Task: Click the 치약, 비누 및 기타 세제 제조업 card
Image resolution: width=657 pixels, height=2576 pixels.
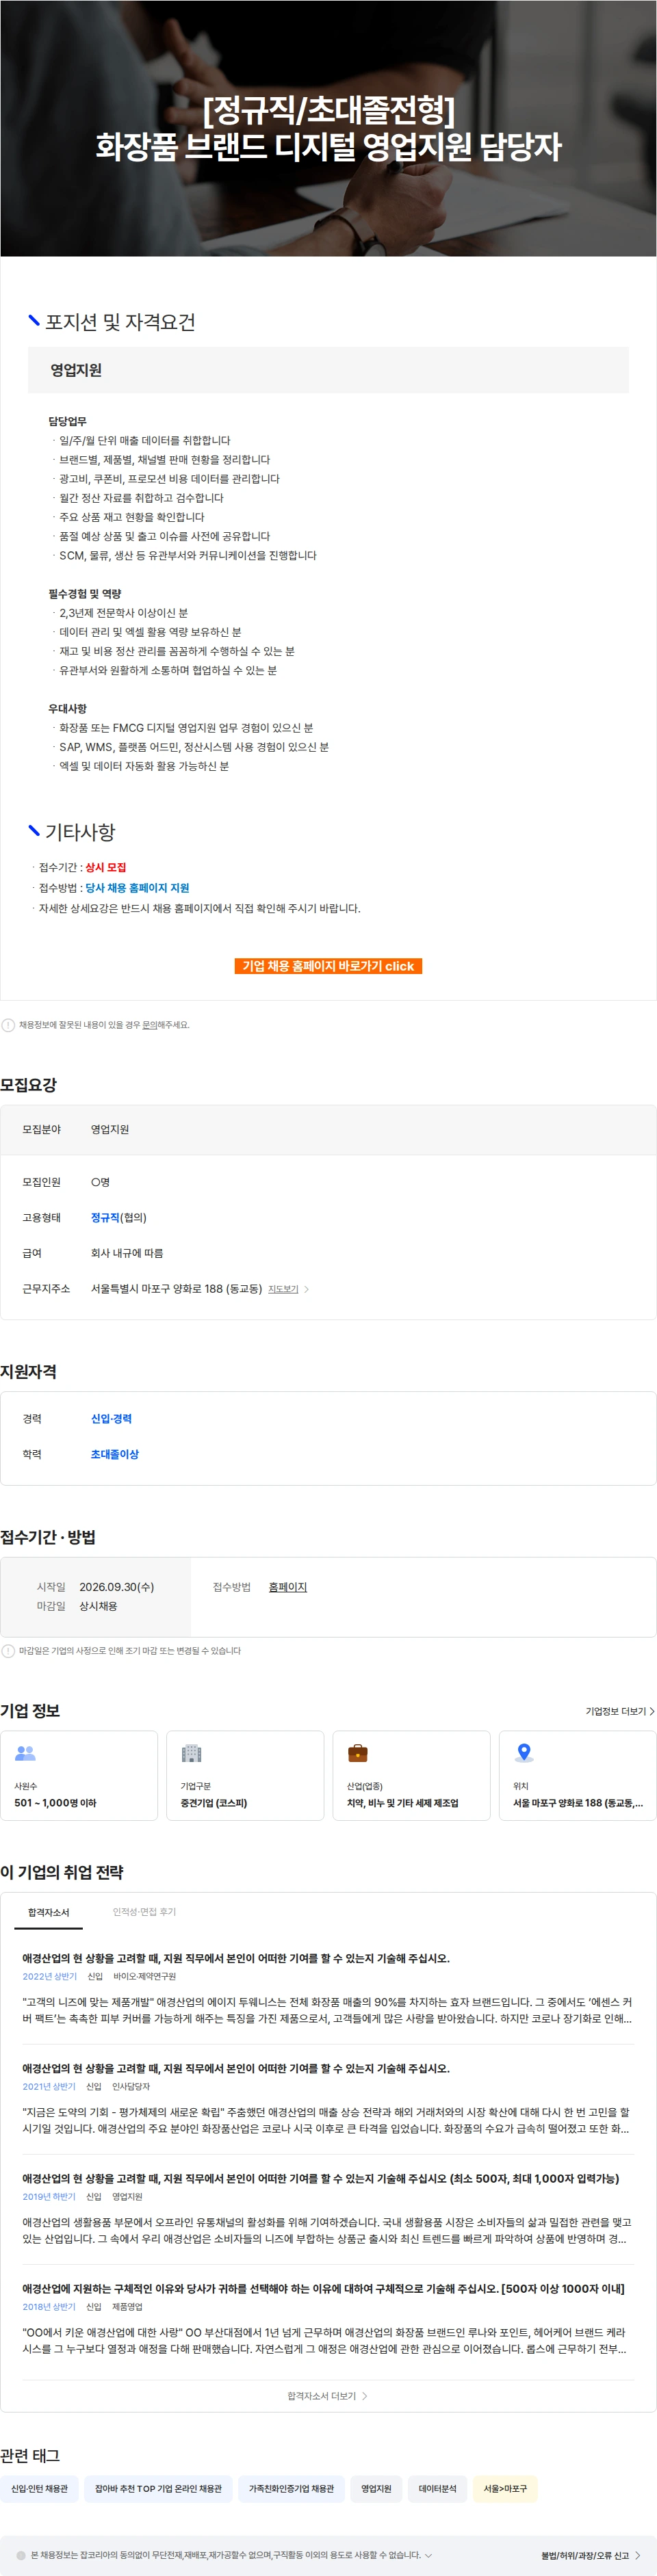Action: [x=411, y=1775]
